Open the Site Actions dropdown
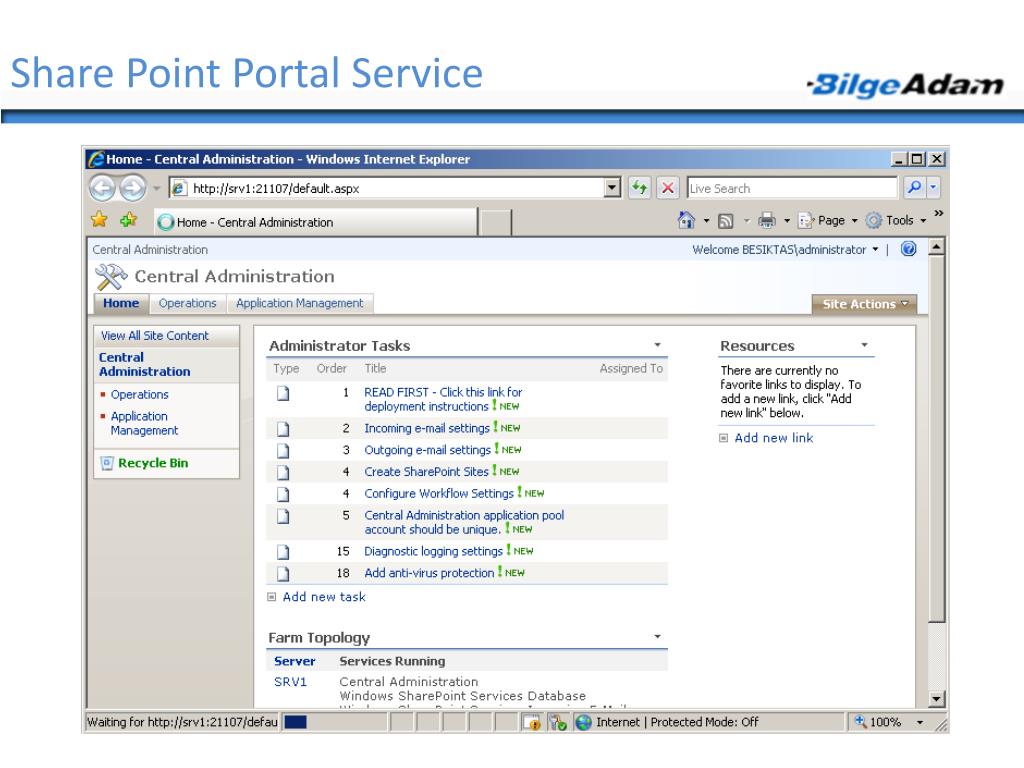 point(865,304)
